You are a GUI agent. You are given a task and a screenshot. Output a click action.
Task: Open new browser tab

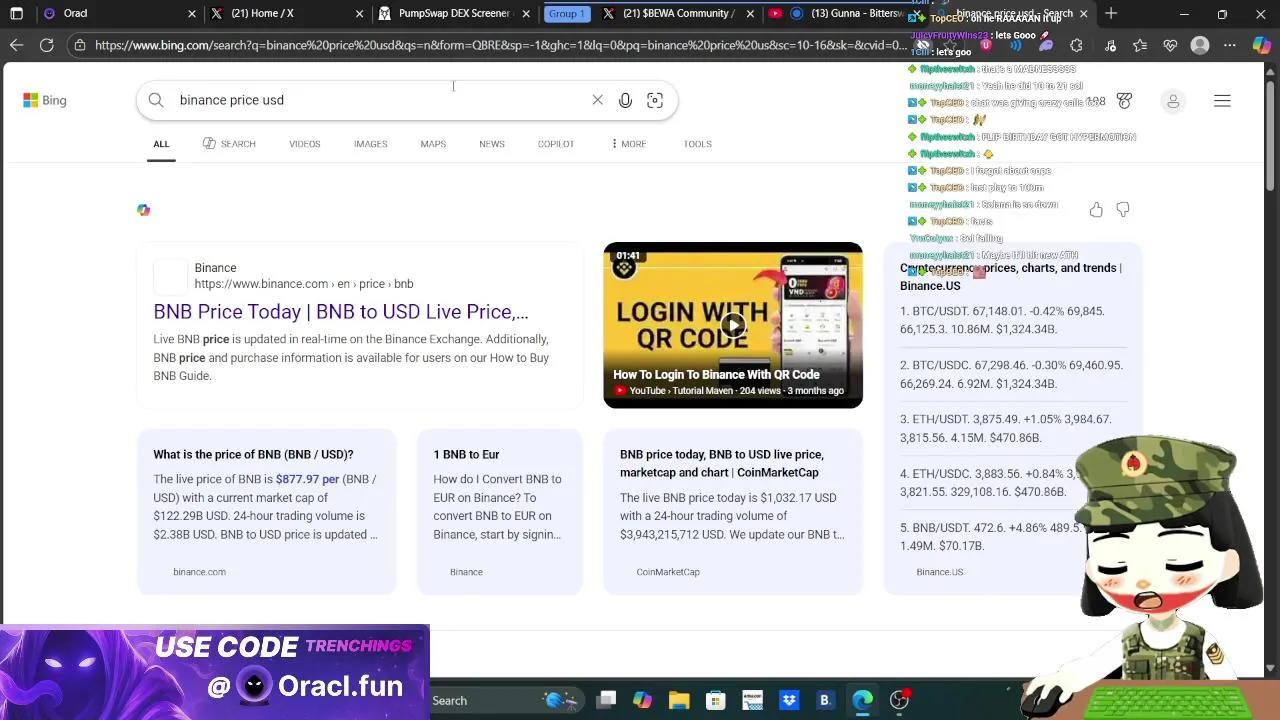(x=1111, y=14)
